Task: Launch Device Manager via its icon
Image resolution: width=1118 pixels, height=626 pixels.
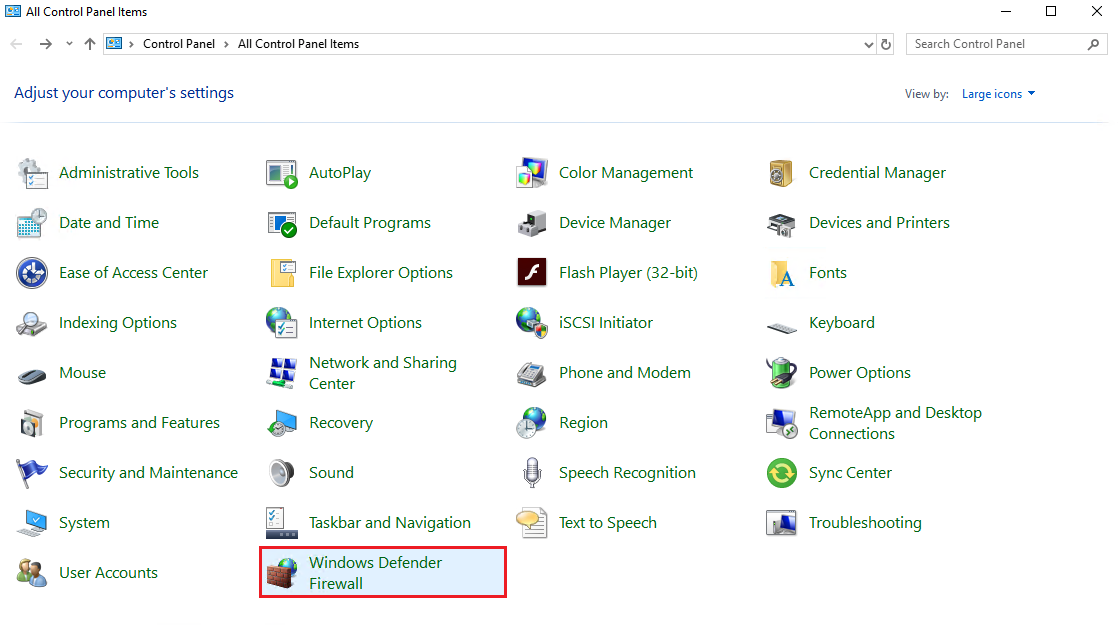Action: coord(532,223)
